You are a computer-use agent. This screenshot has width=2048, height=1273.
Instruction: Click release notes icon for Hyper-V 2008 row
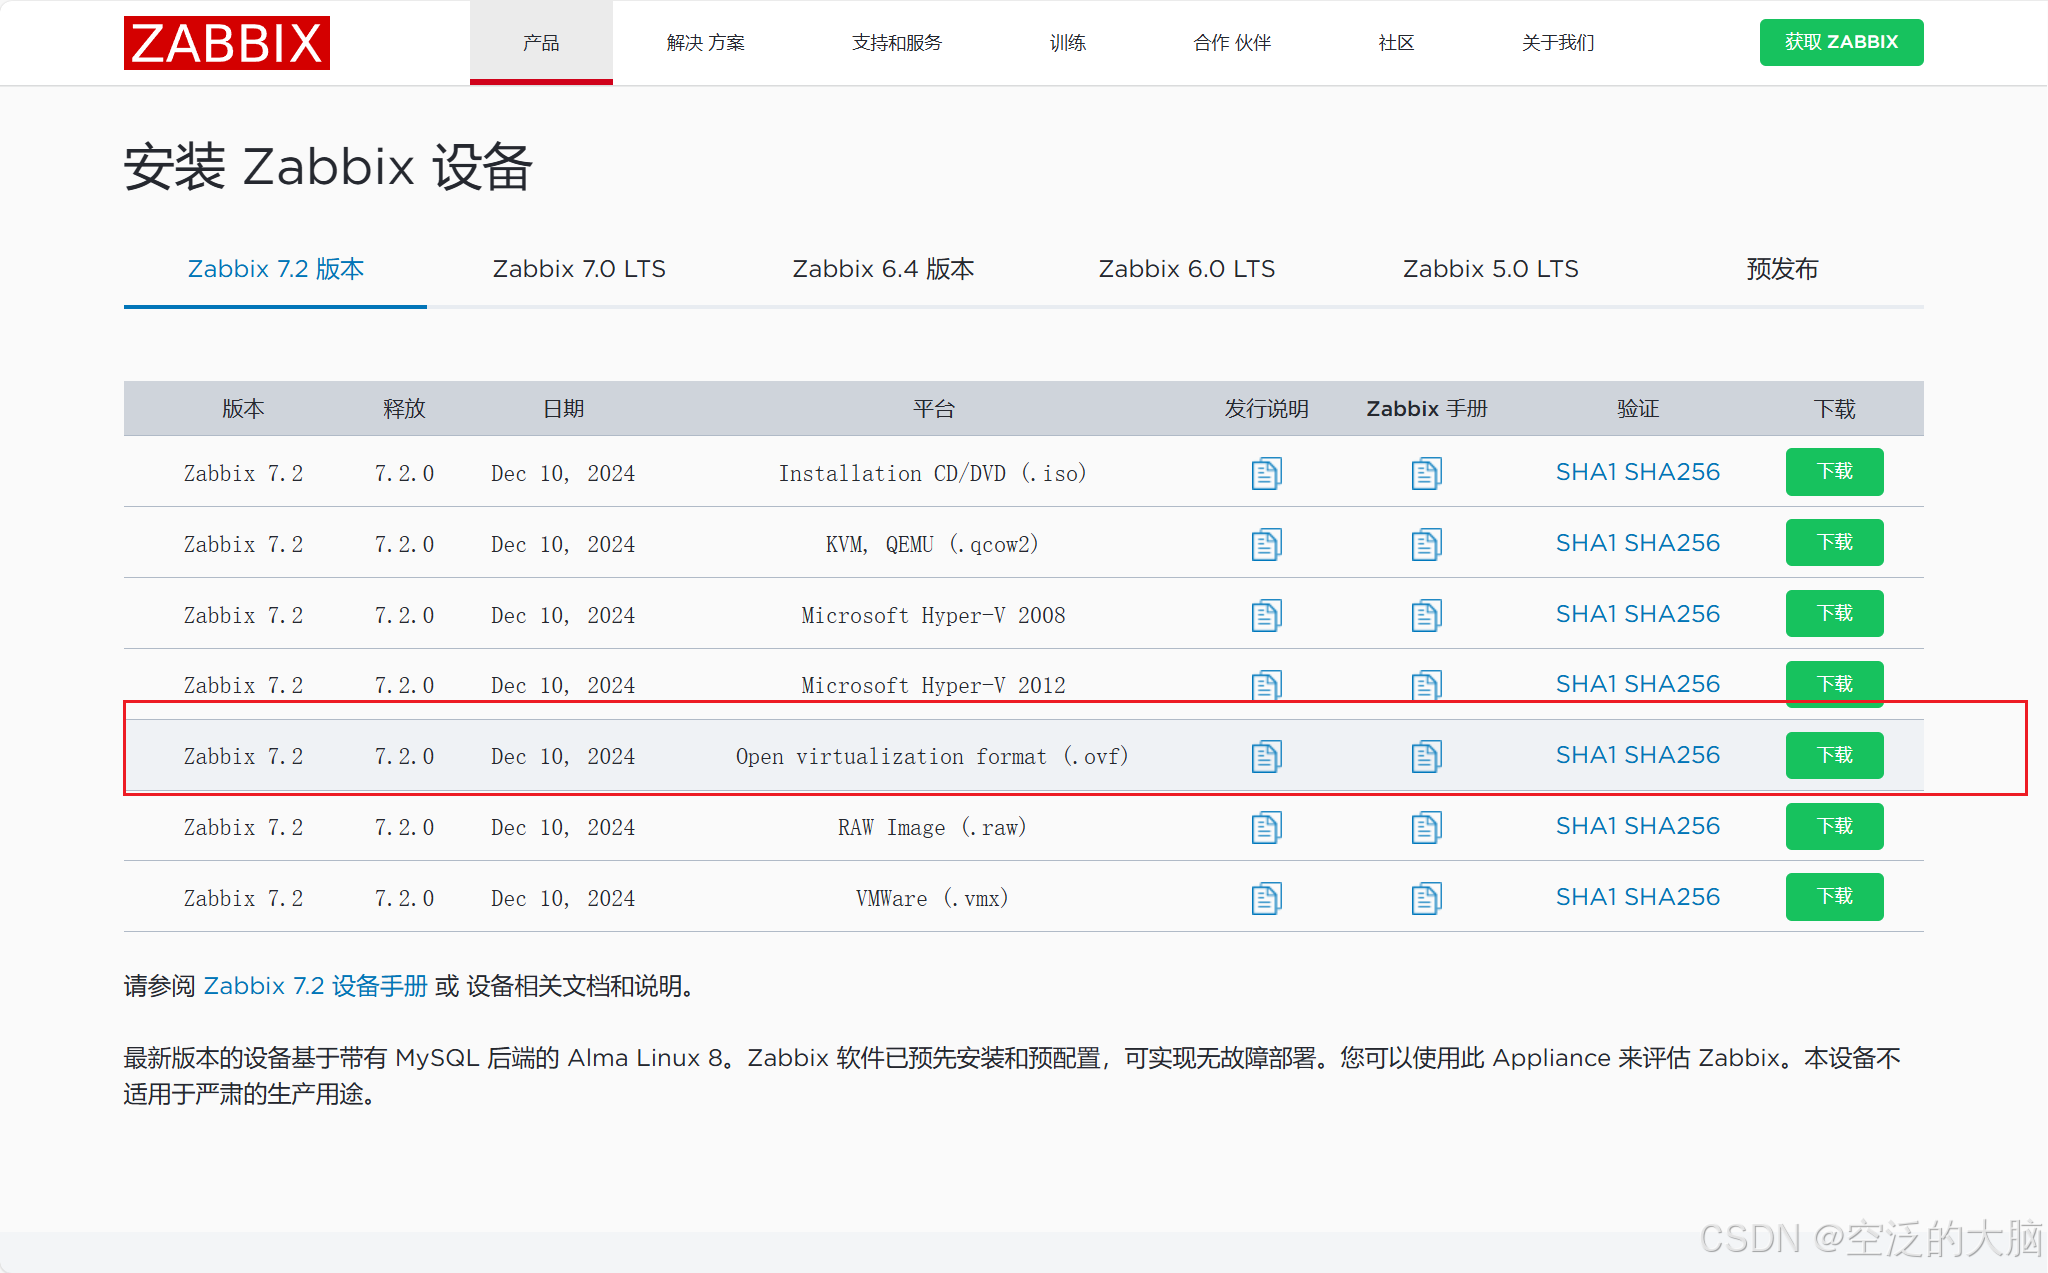tap(1266, 615)
